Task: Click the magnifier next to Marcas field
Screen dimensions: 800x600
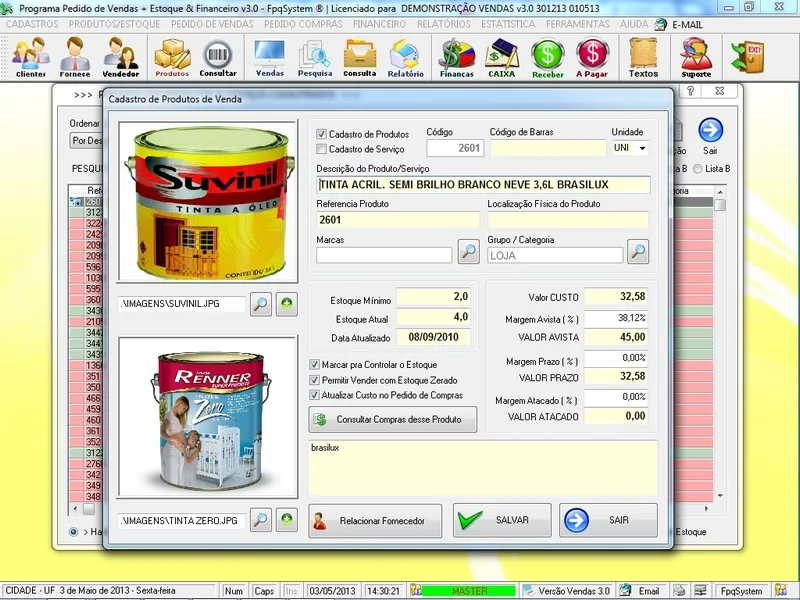Action: pyautogui.click(x=468, y=252)
